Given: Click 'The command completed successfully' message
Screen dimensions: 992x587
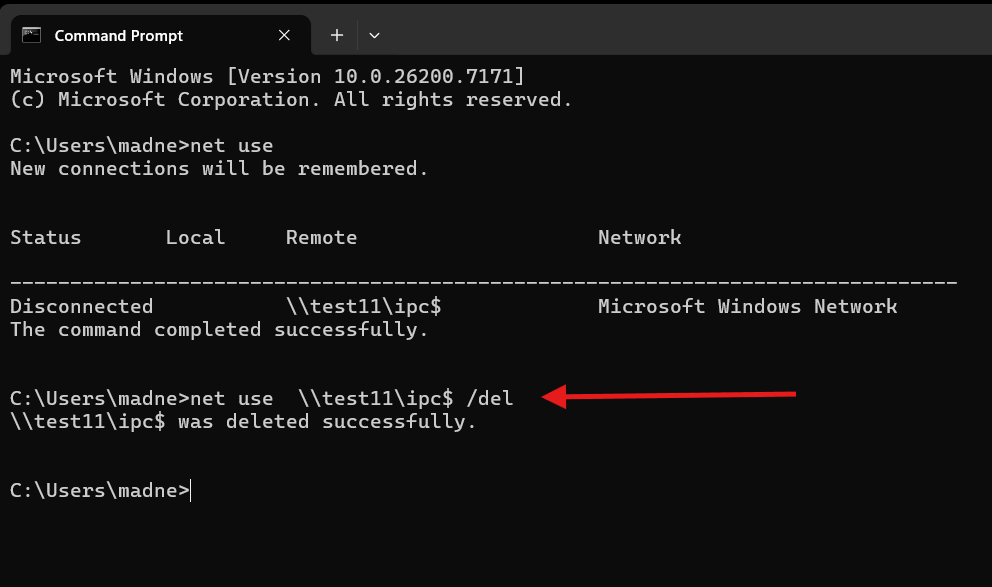Looking at the screenshot, I should pos(219,330).
